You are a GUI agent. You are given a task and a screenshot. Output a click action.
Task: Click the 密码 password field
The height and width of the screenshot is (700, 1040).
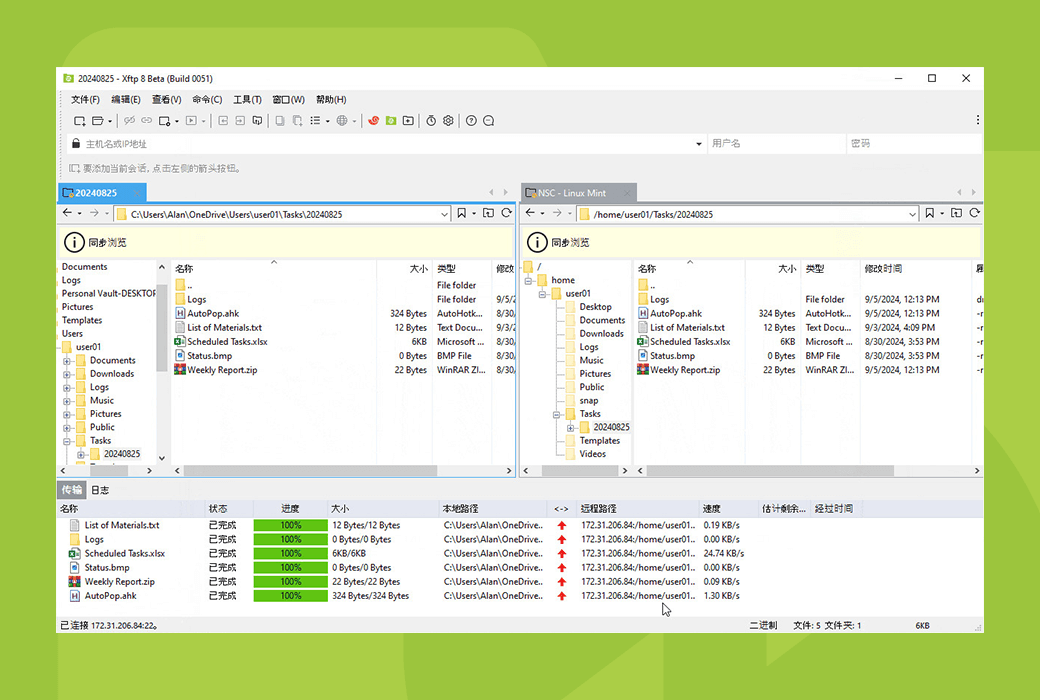pos(914,144)
